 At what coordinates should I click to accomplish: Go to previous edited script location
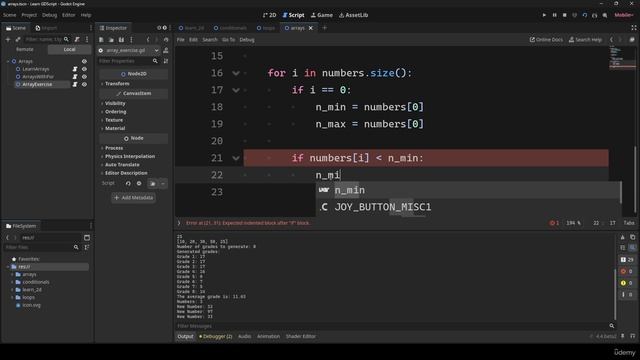(611, 40)
